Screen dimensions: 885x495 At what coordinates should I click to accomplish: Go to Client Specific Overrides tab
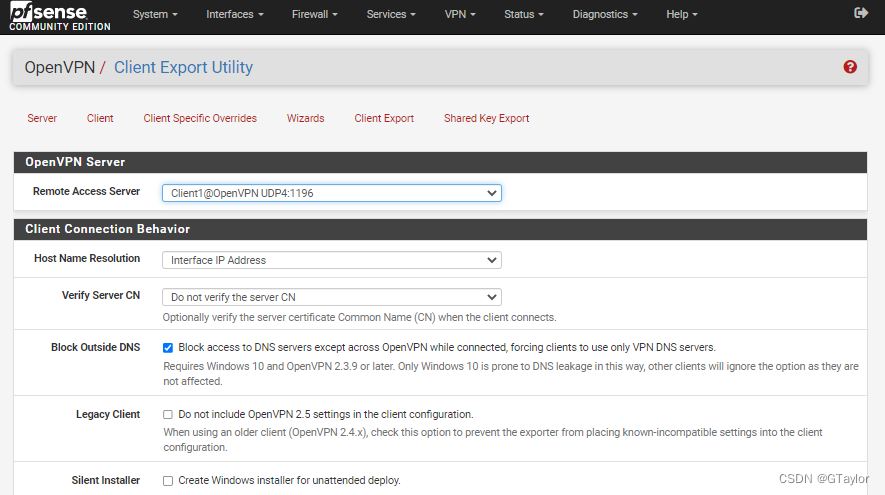coord(200,118)
